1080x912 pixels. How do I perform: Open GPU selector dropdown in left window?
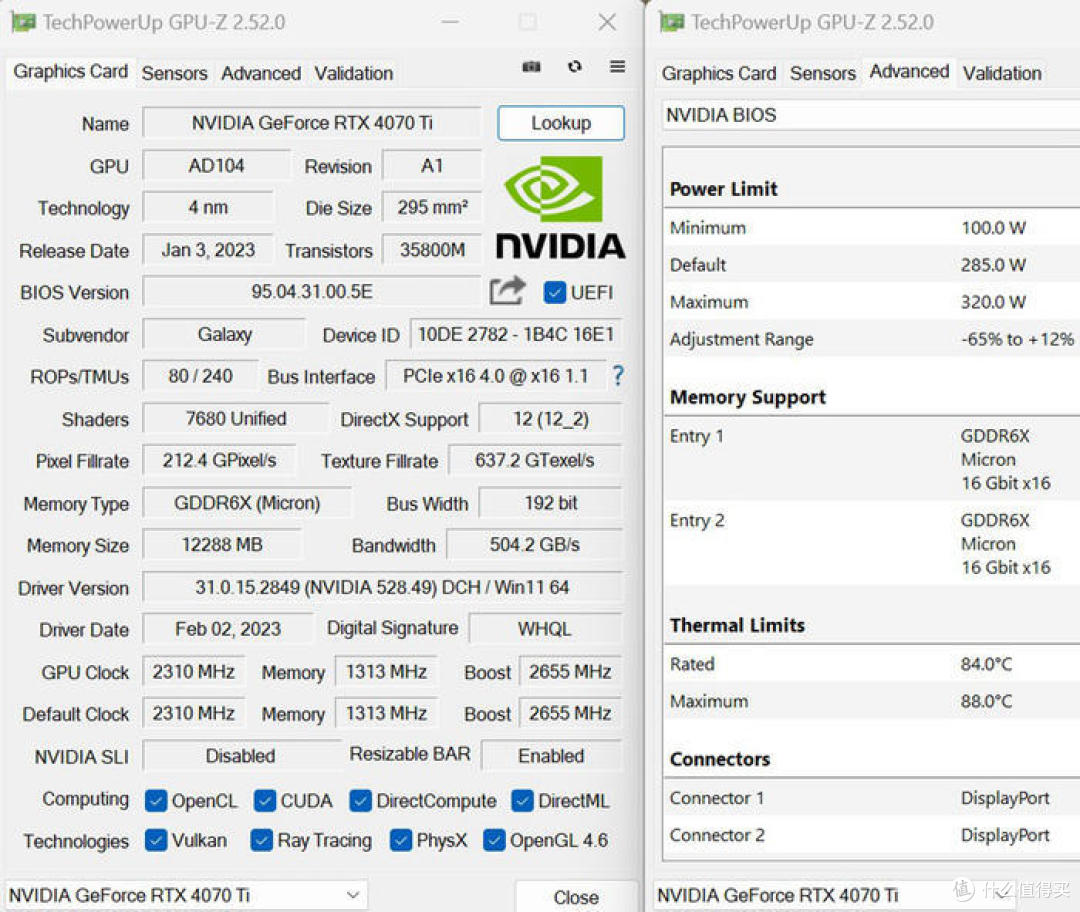tap(186, 895)
